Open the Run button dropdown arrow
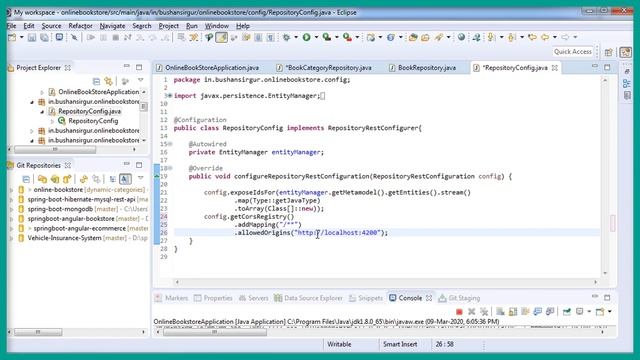Viewport: 640px width, 360px height. [x=316, y=38]
